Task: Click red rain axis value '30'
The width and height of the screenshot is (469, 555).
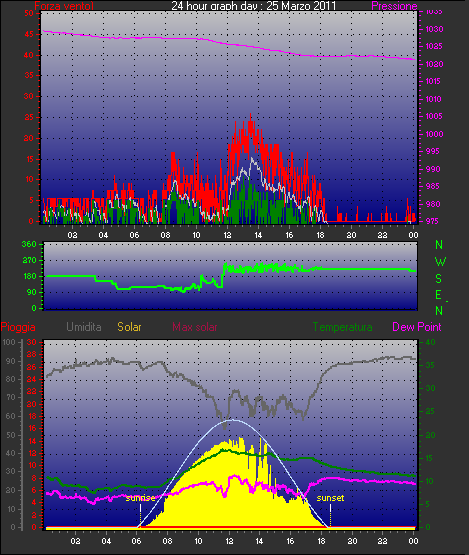Action: click(x=32, y=342)
